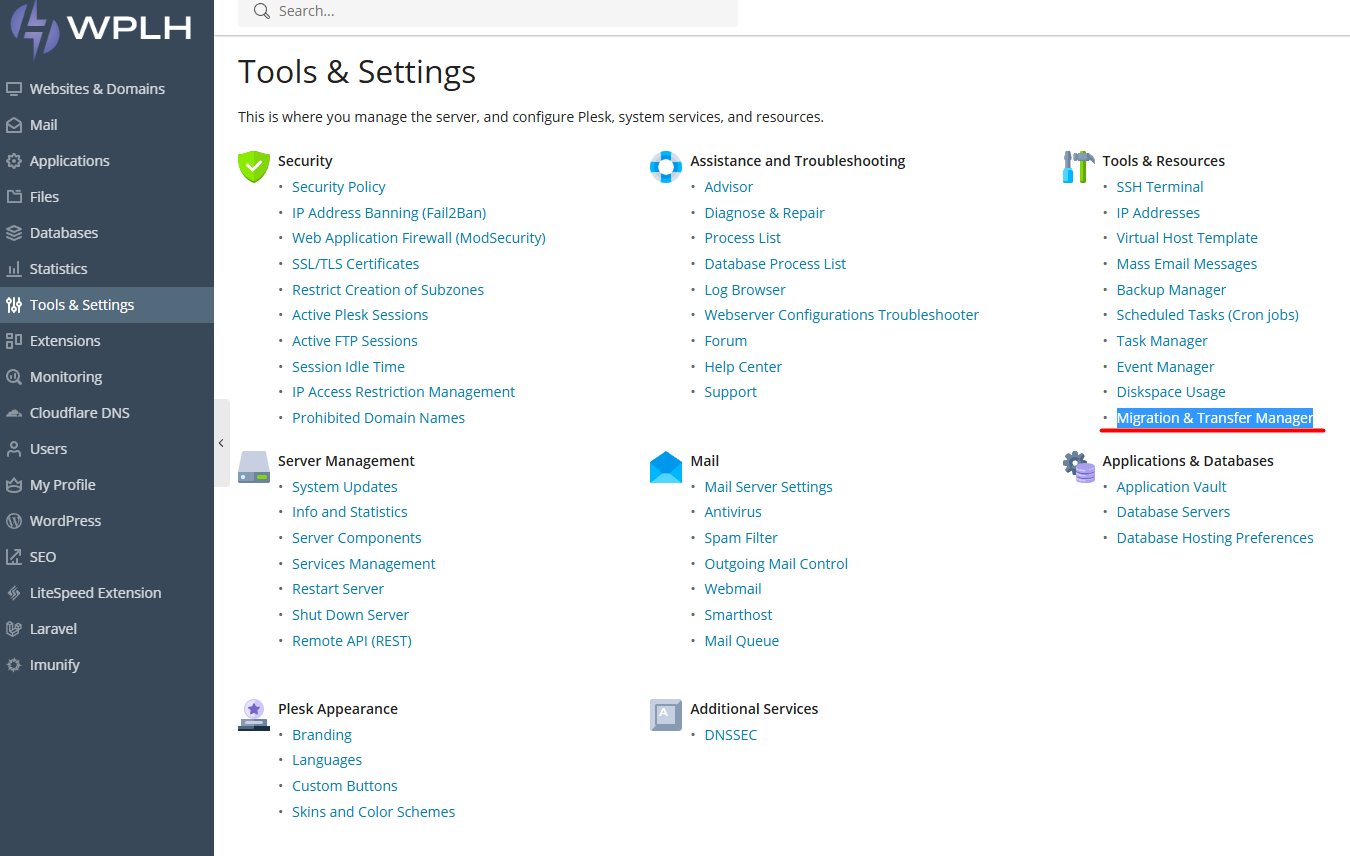Viewport: 1350px width, 856px height.
Task: Click the search magnifier icon
Action: point(262,11)
